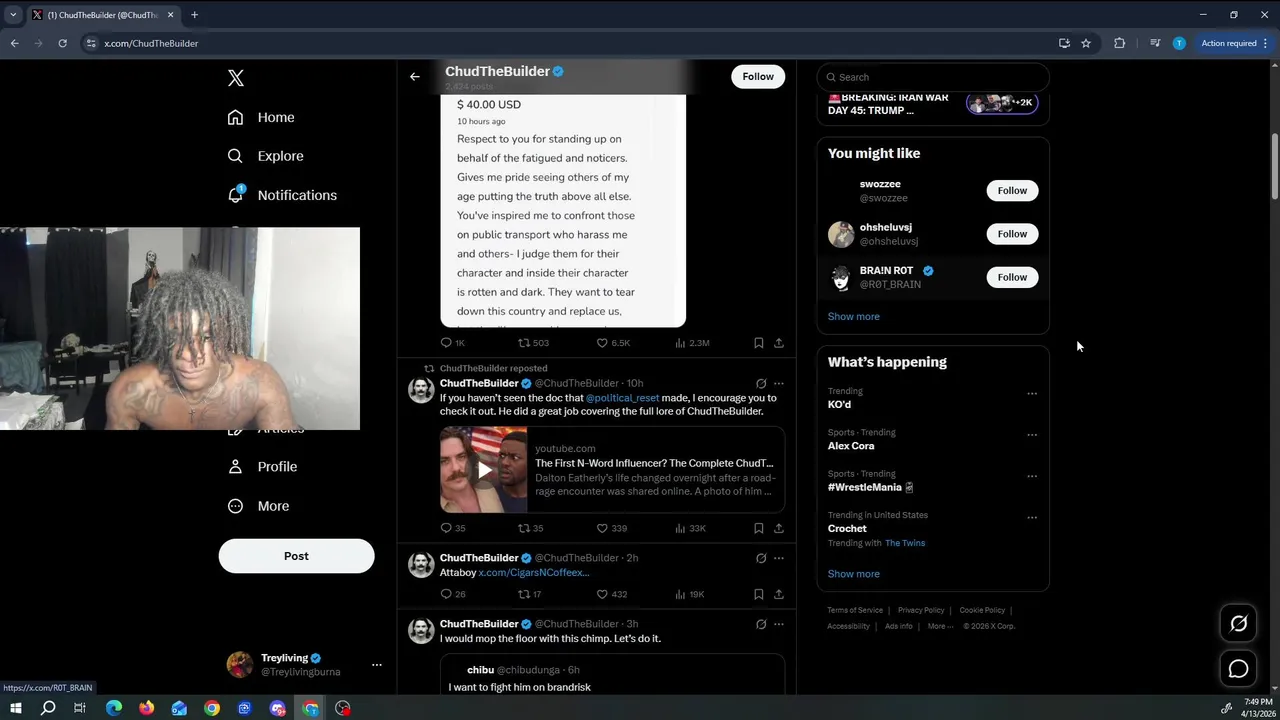Share the Attaboy post
The image size is (1280, 720).
(x=779, y=594)
